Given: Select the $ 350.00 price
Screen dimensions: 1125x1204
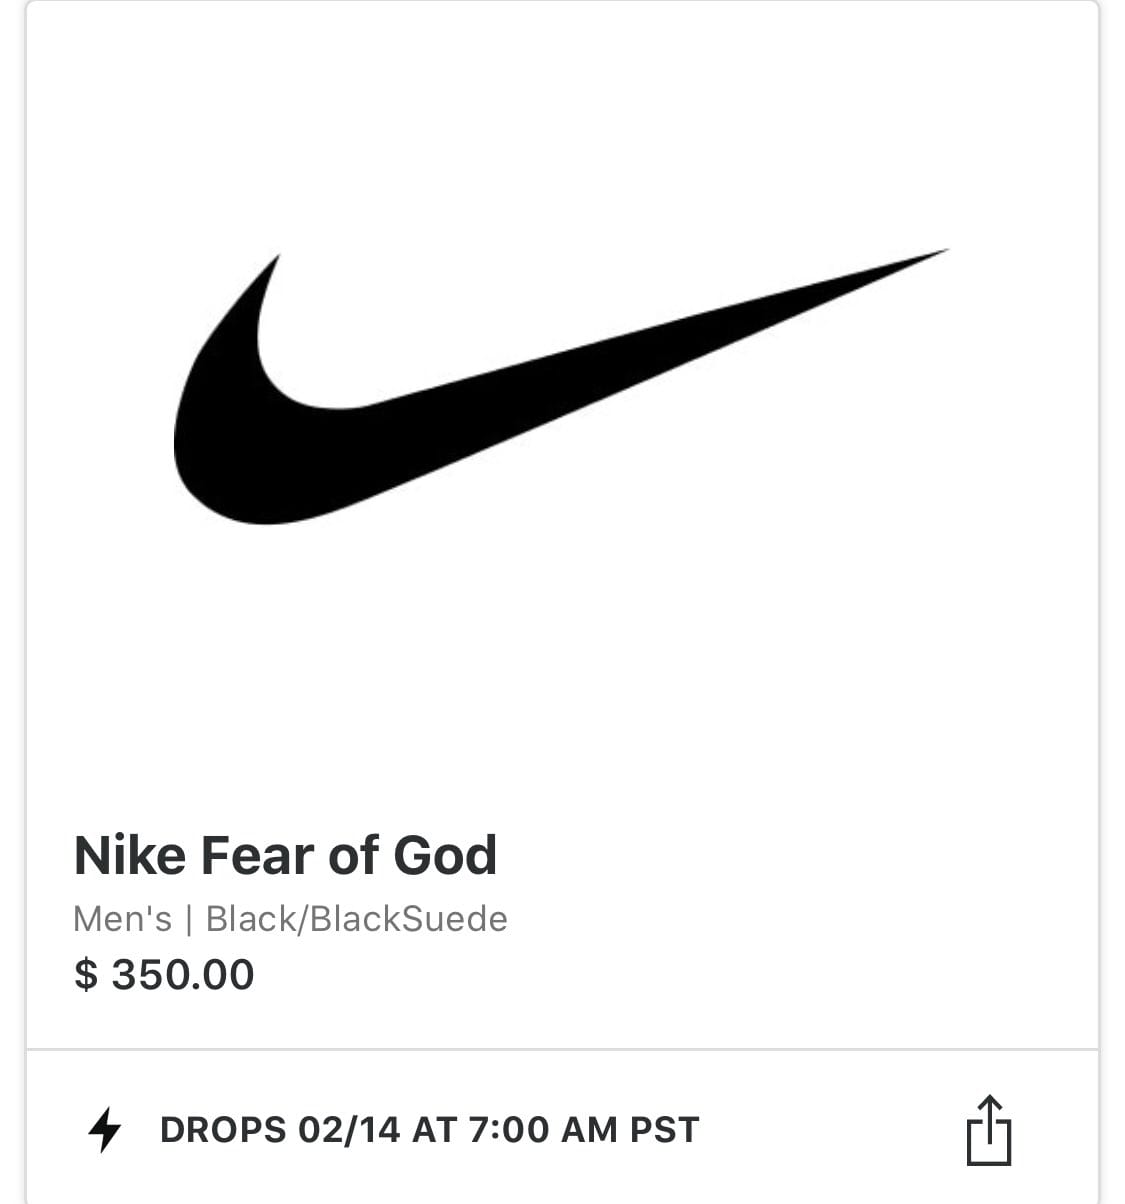Looking at the screenshot, I should tap(164, 975).
